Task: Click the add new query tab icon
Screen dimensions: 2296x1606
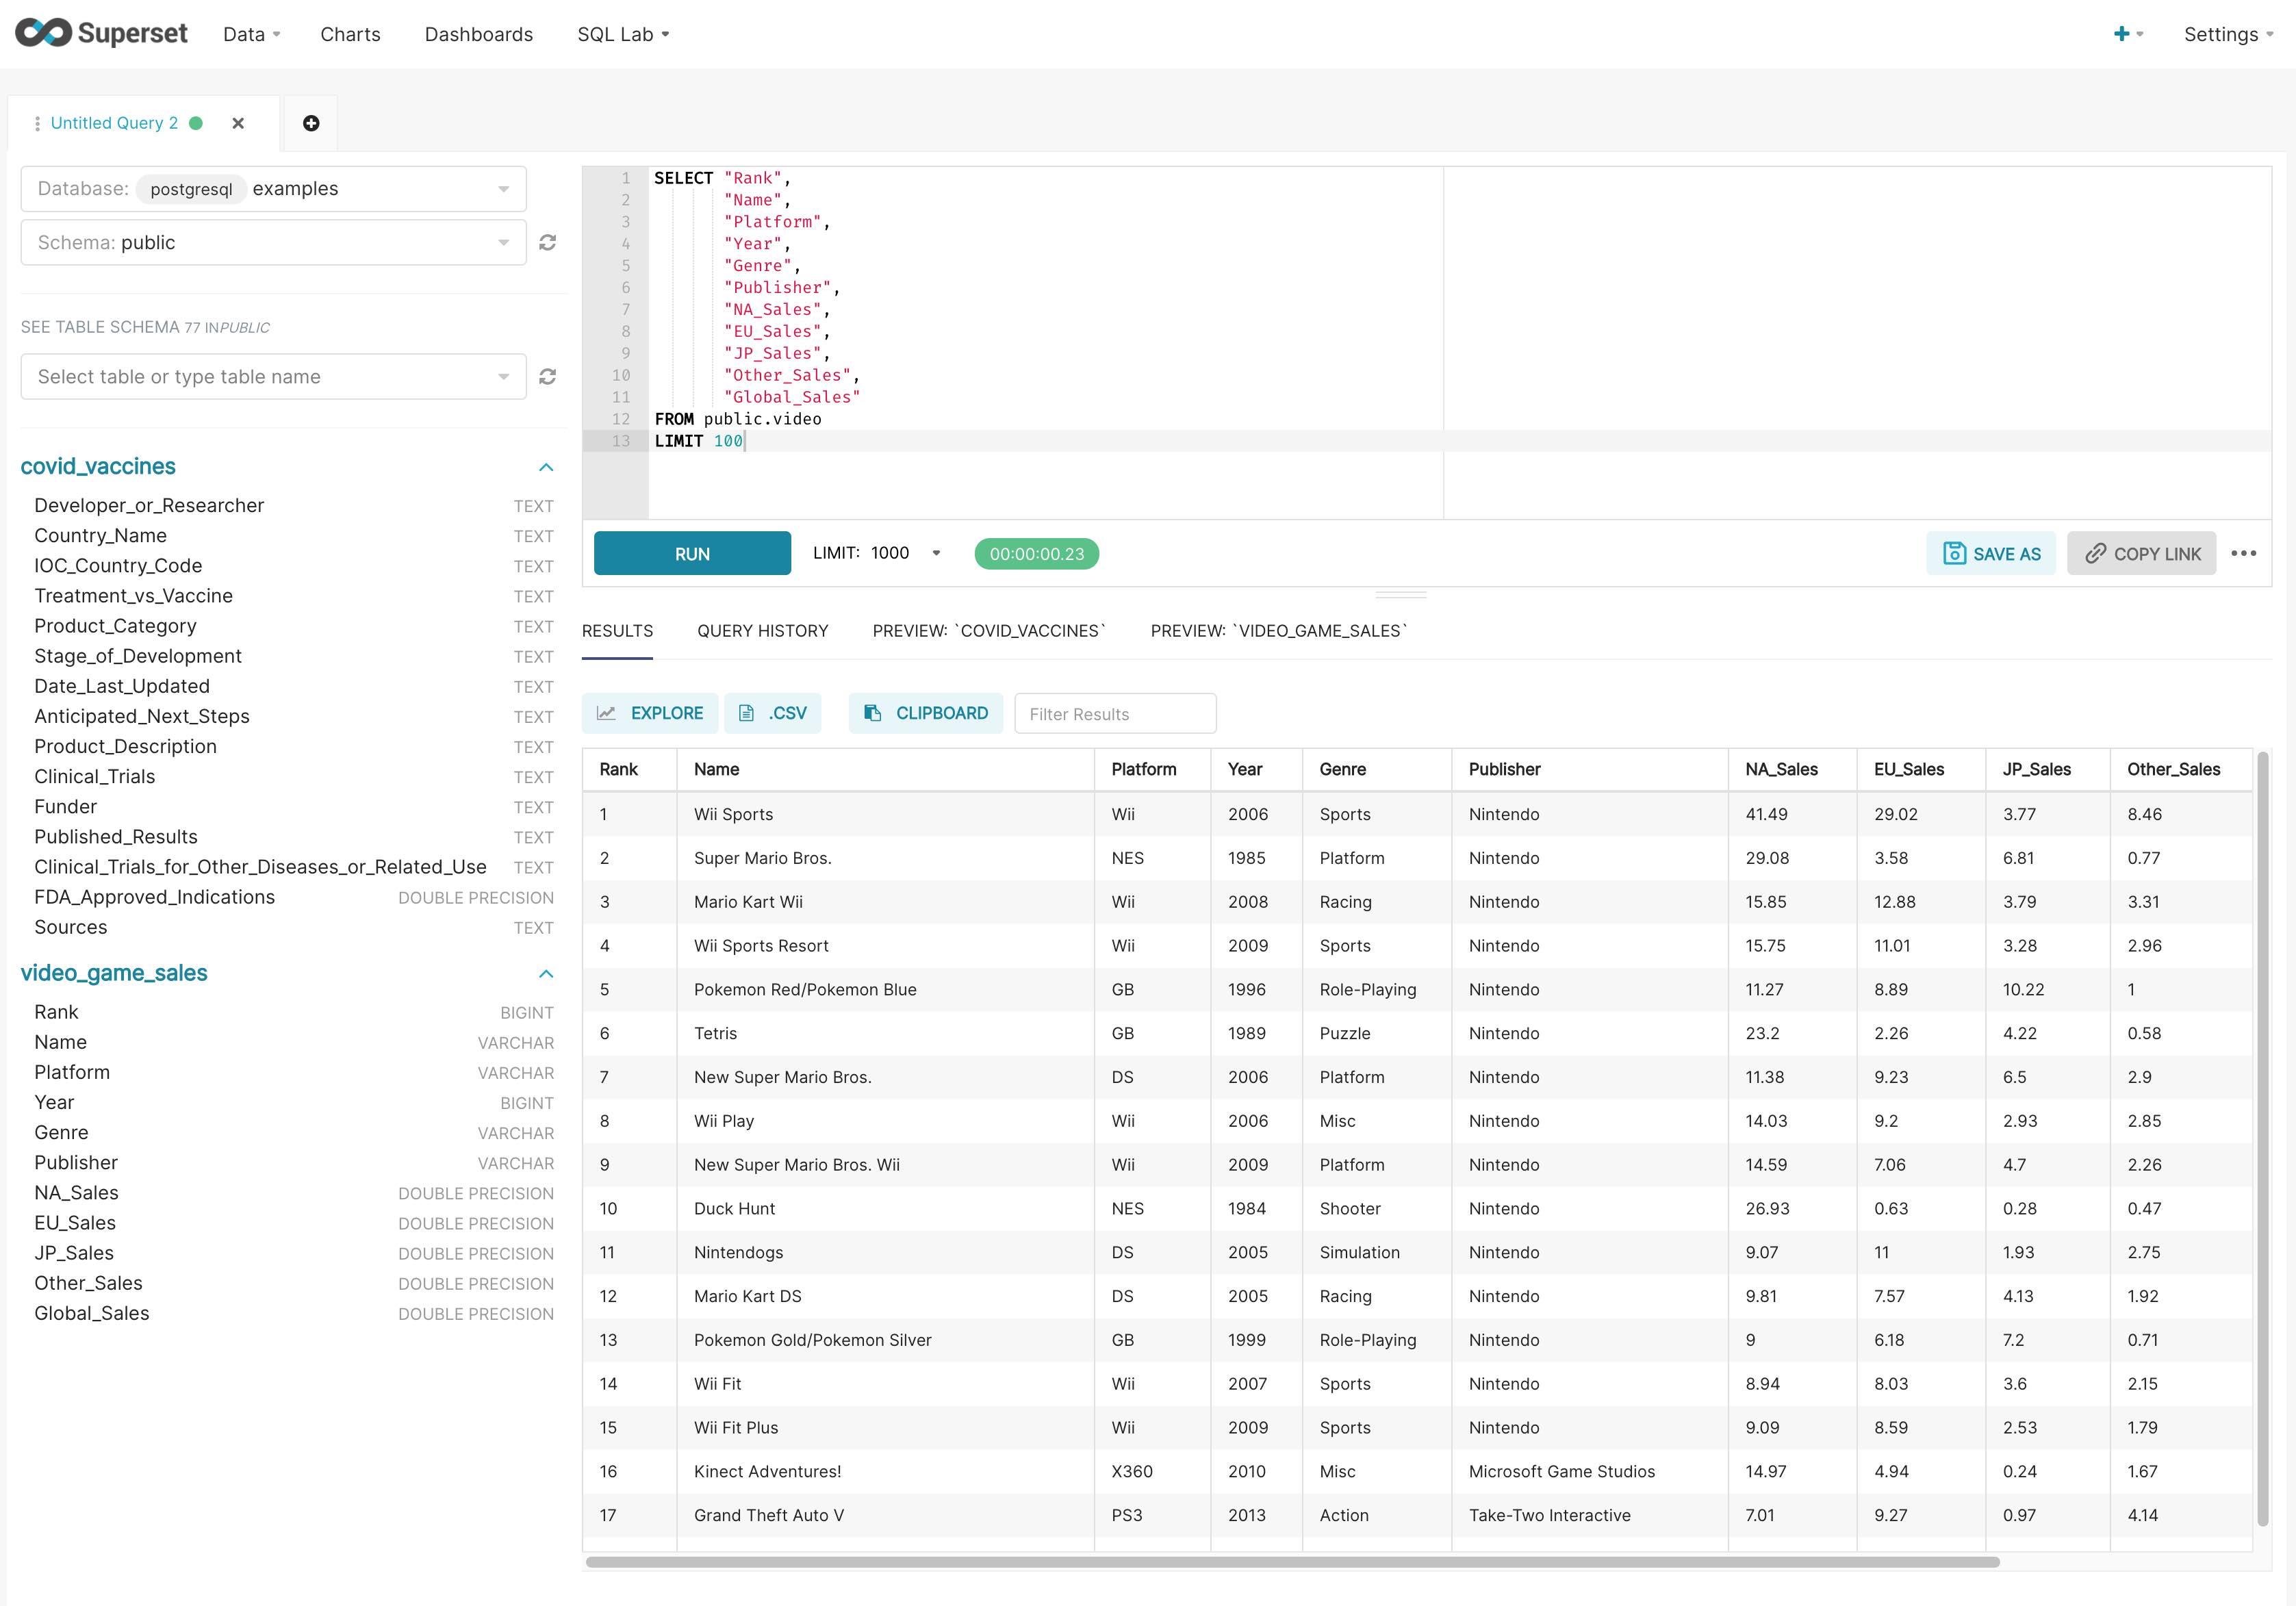Action: 311,122
